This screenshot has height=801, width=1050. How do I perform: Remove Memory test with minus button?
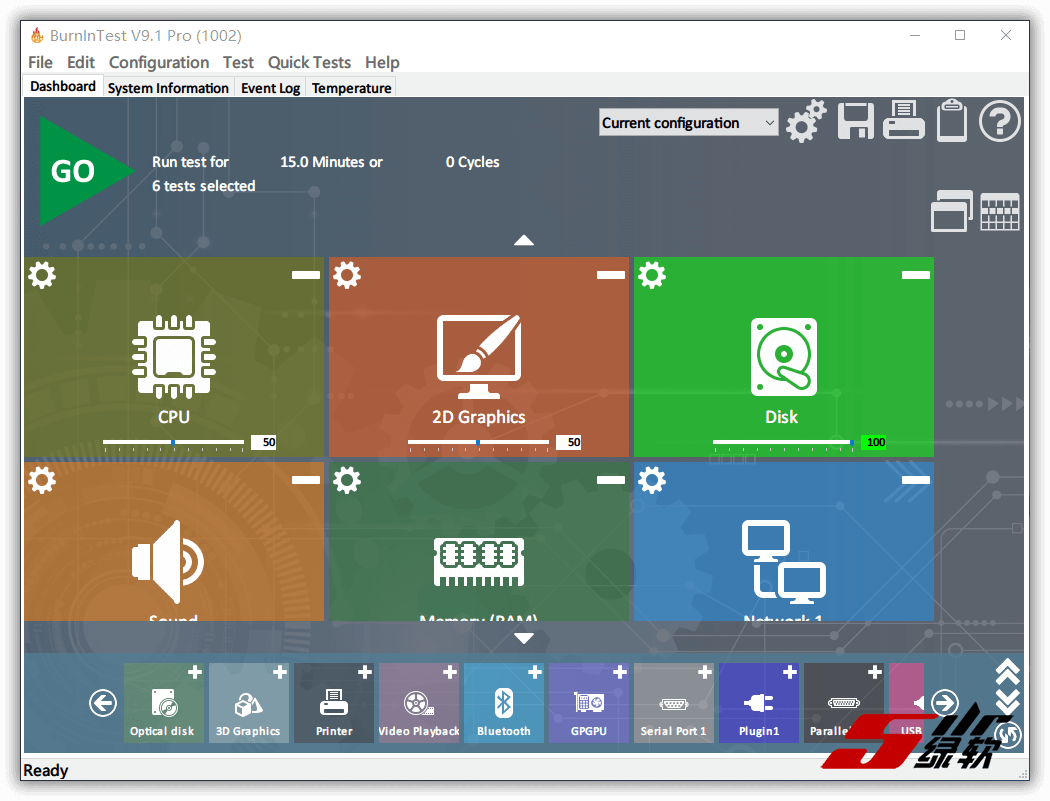pyautogui.click(x=611, y=480)
